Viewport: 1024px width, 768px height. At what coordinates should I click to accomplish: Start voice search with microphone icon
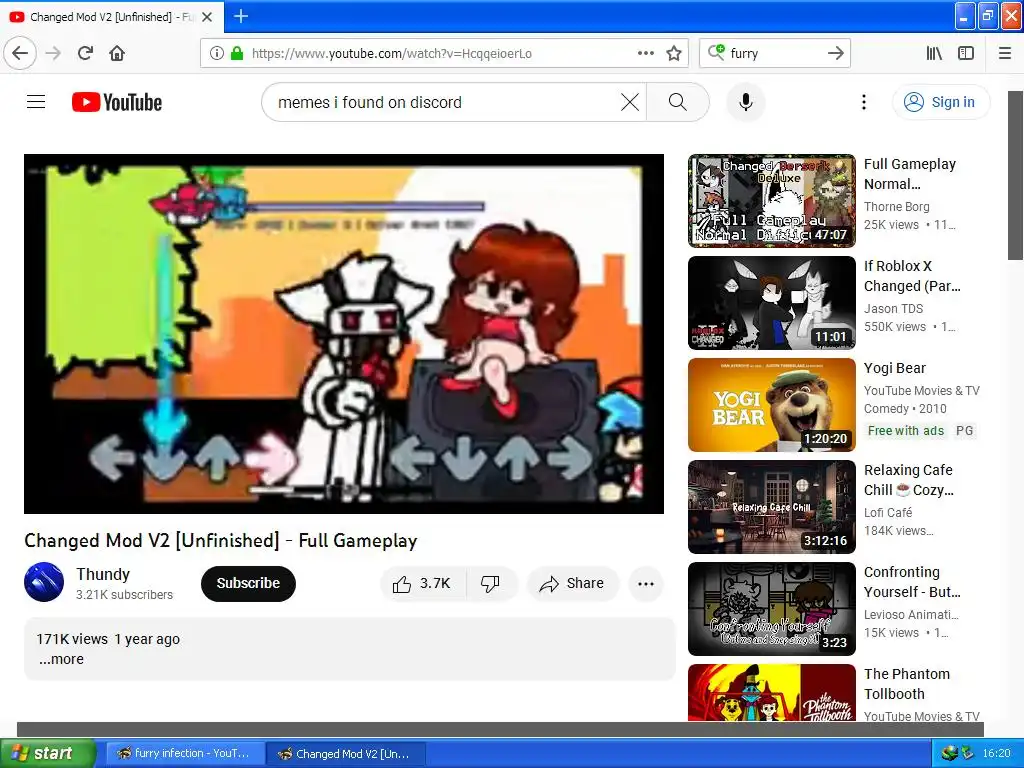745,103
